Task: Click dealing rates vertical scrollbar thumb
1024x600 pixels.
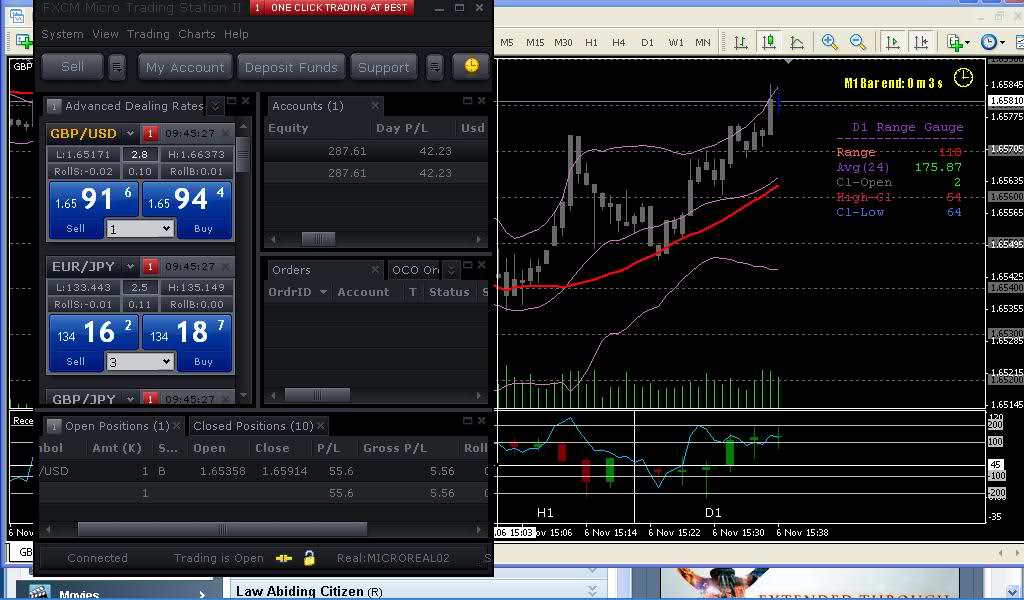Action: click(242, 153)
